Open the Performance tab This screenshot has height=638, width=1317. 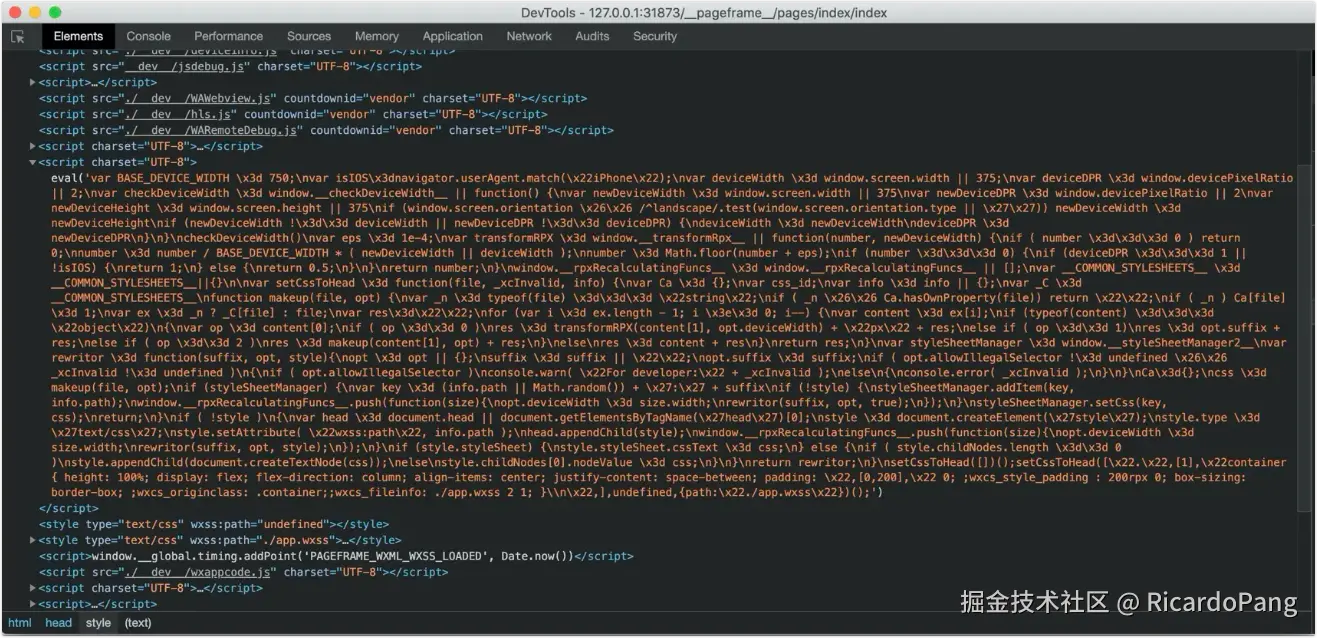click(x=228, y=36)
